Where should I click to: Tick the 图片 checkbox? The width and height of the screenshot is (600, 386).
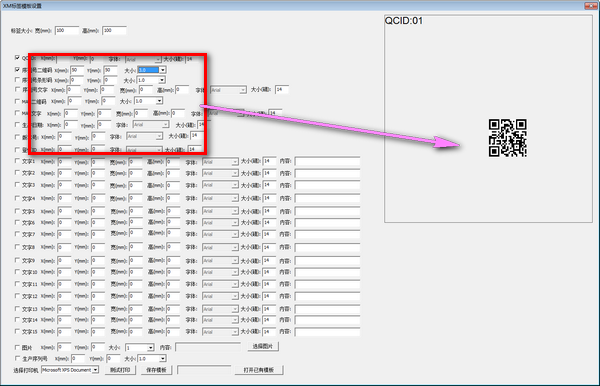pyautogui.click(x=17, y=347)
